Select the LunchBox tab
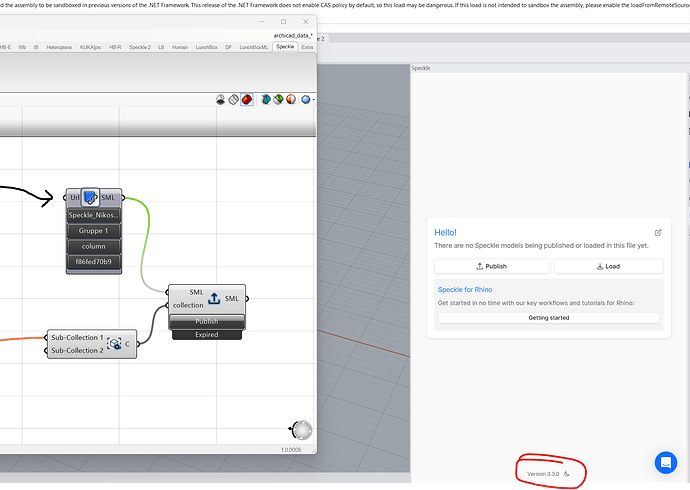 tap(207, 47)
